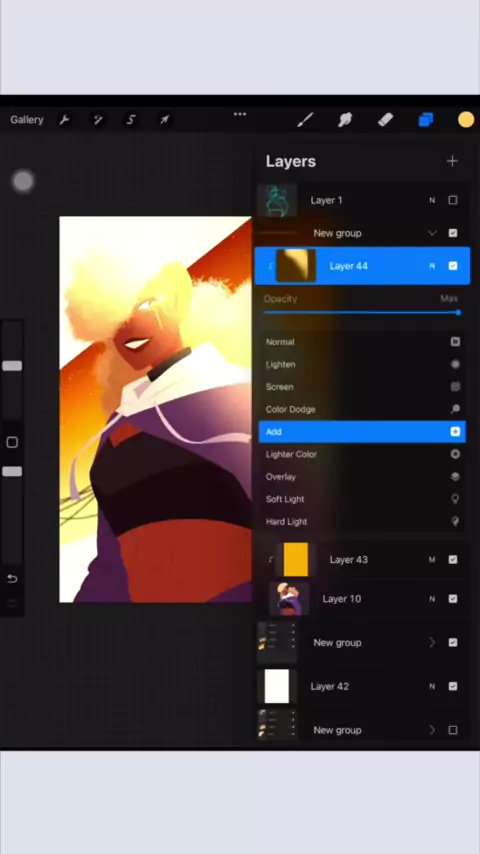Tap the Layer 10 thumbnail
480x854 pixels.
pos(289,599)
